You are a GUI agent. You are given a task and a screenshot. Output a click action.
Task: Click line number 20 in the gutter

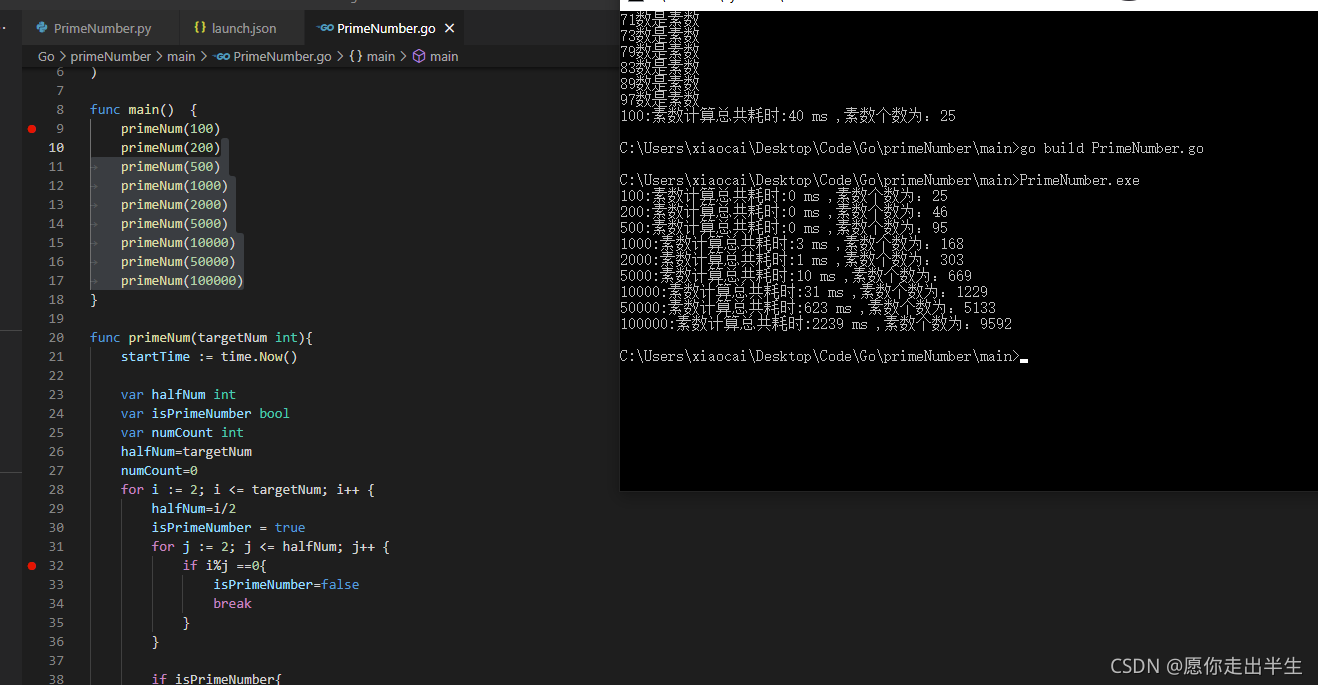point(56,337)
